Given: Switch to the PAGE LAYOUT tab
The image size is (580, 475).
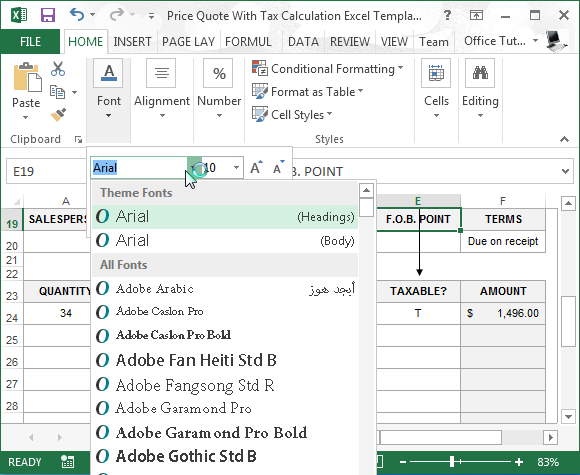Looking at the screenshot, I should click(188, 41).
